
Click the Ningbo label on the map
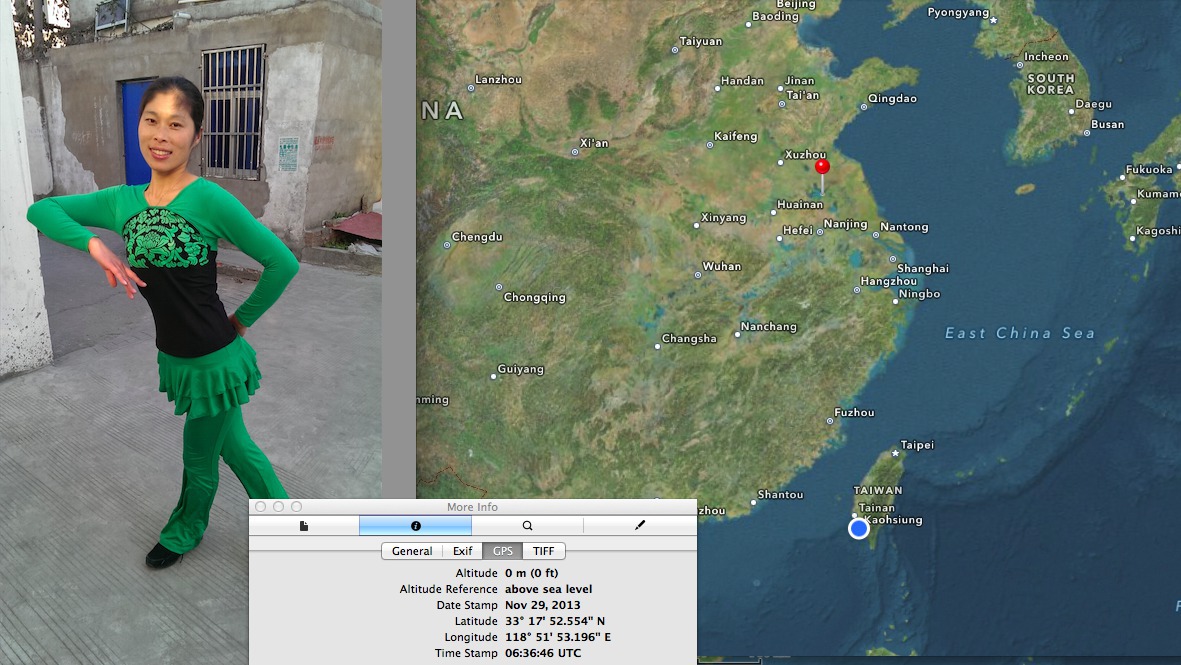pos(920,294)
